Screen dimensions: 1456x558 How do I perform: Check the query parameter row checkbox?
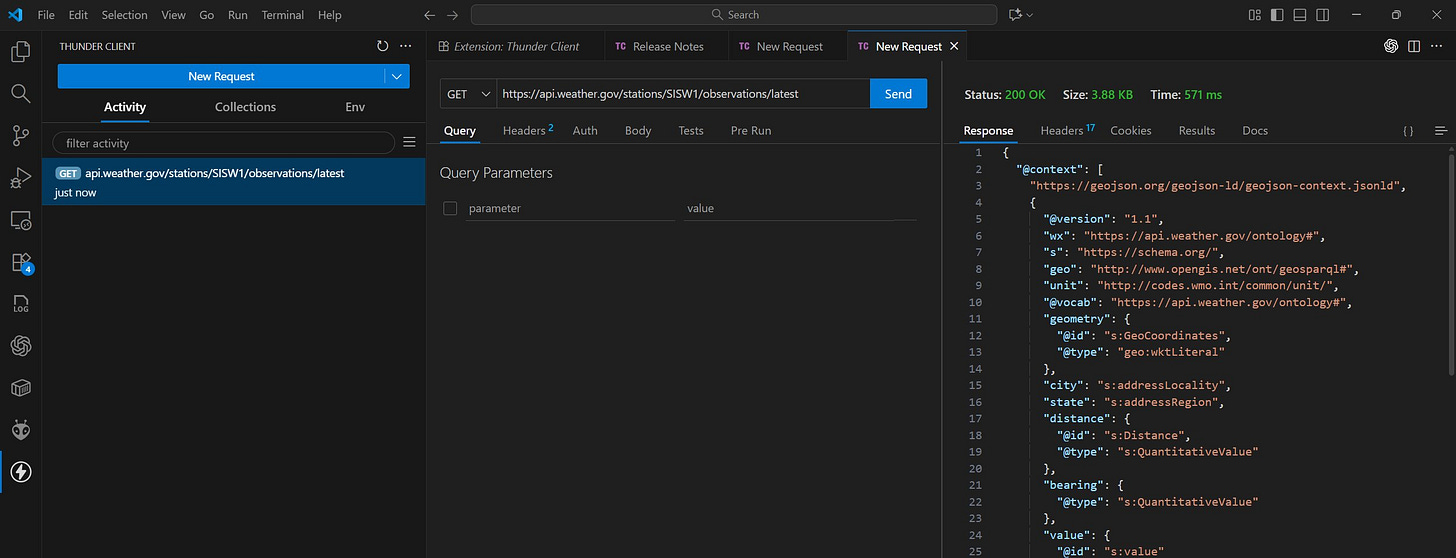click(450, 208)
